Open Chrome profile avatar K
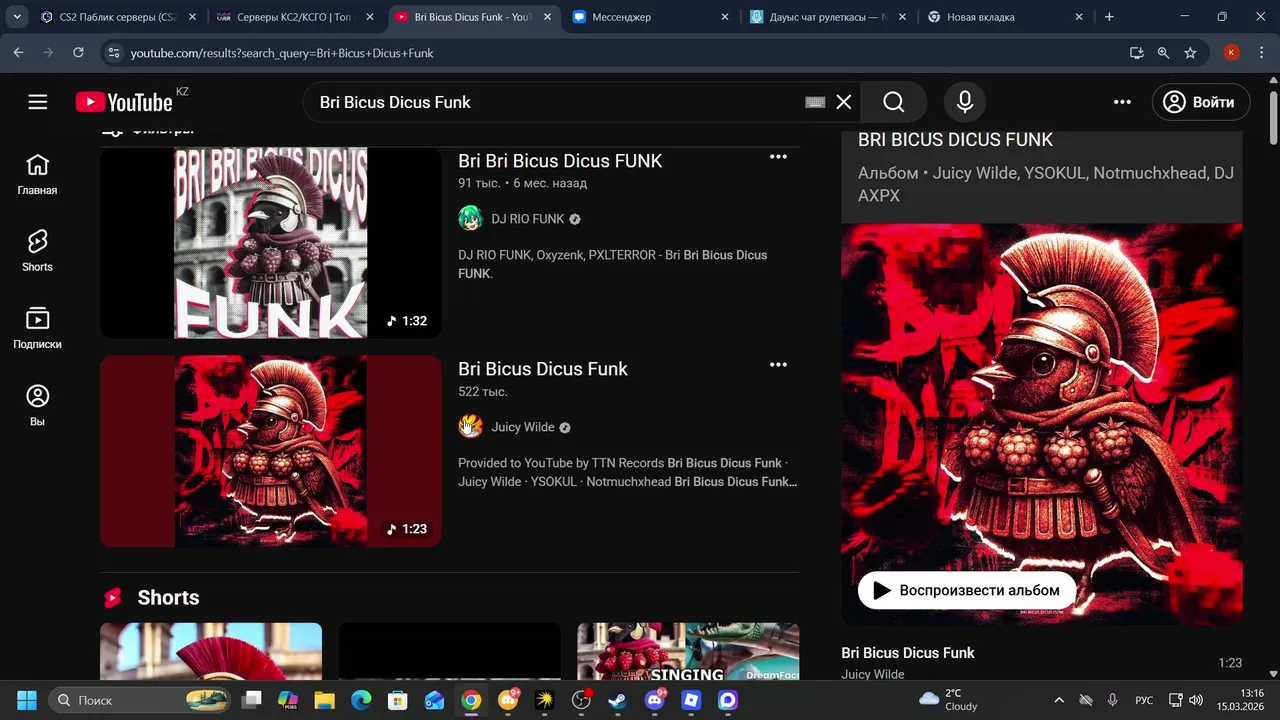Image resolution: width=1280 pixels, height=720 pixels. 1232,52
